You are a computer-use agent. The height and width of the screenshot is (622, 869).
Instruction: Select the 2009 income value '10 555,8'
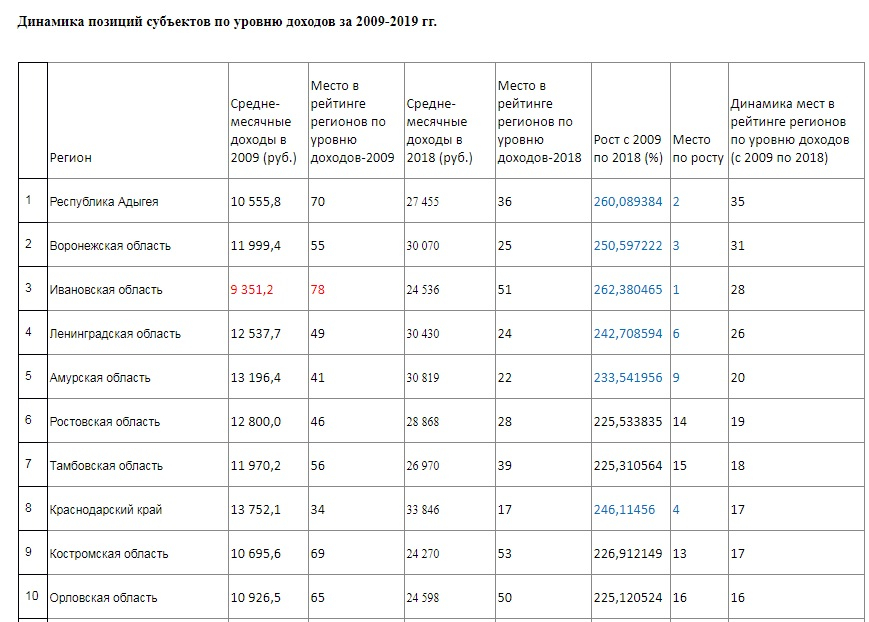coord(255,201)
